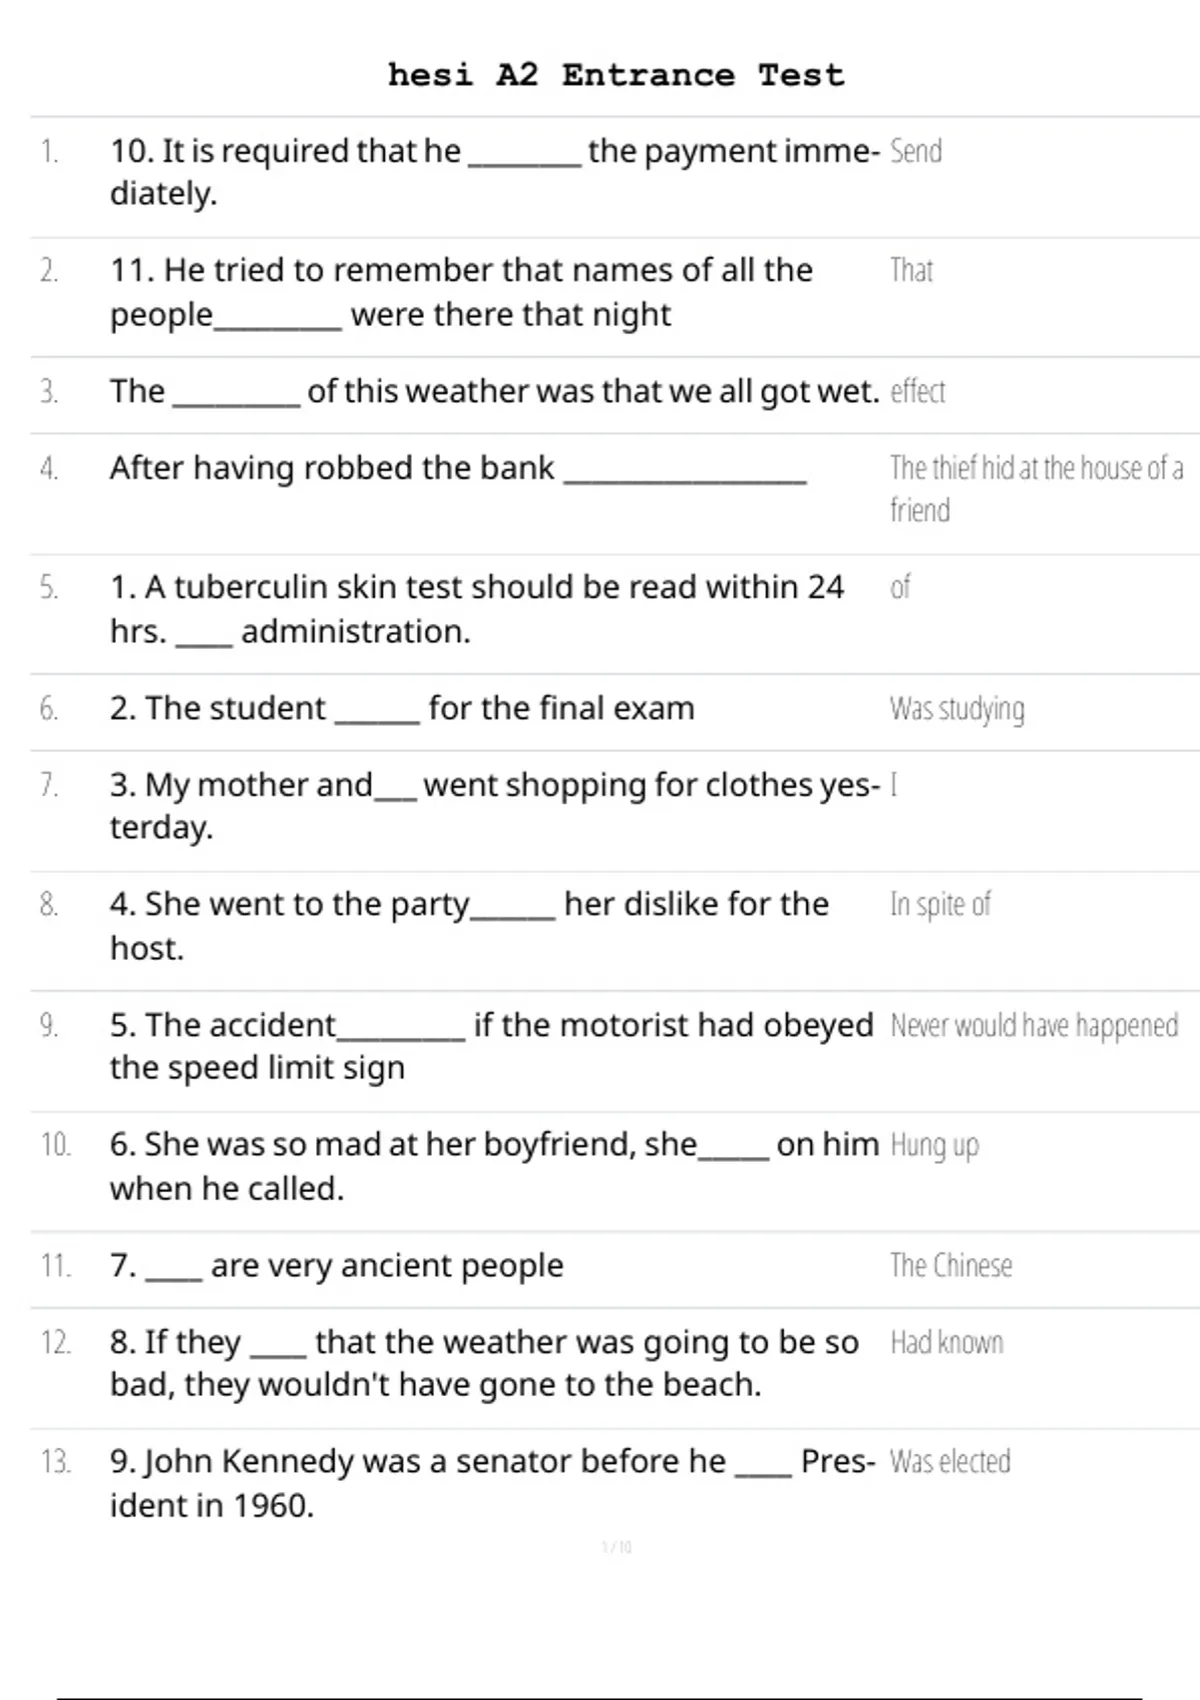The width and height of the screenshot is (1200, 1700).
Task: Click the tuberculin skin test question
Action: (476, 608)
